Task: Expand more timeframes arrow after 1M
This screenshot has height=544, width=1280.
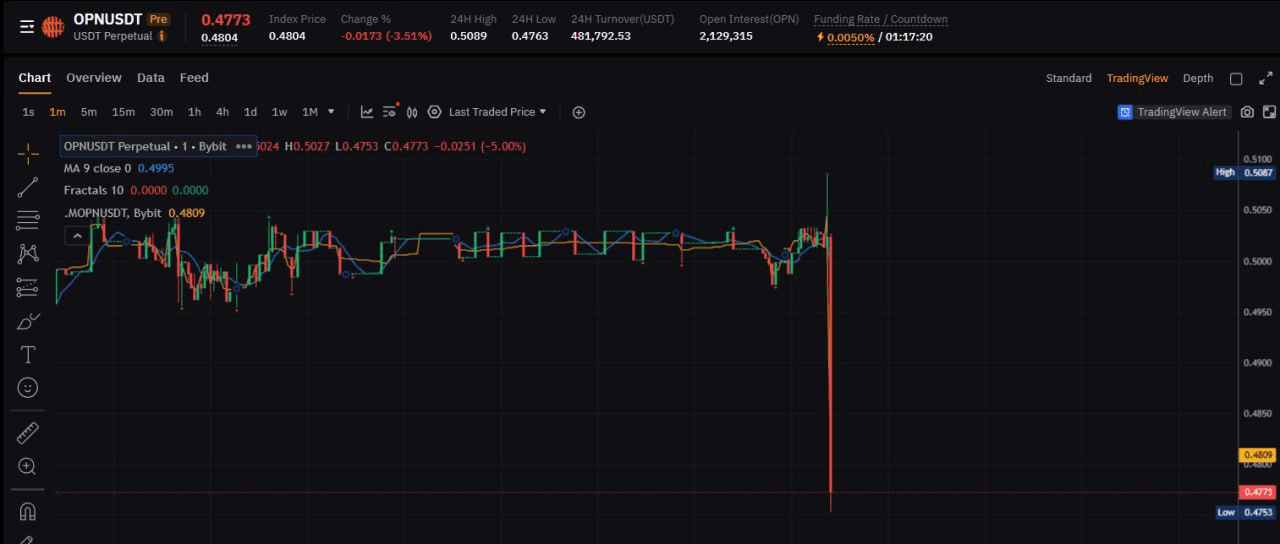Action: pos(331,112)
